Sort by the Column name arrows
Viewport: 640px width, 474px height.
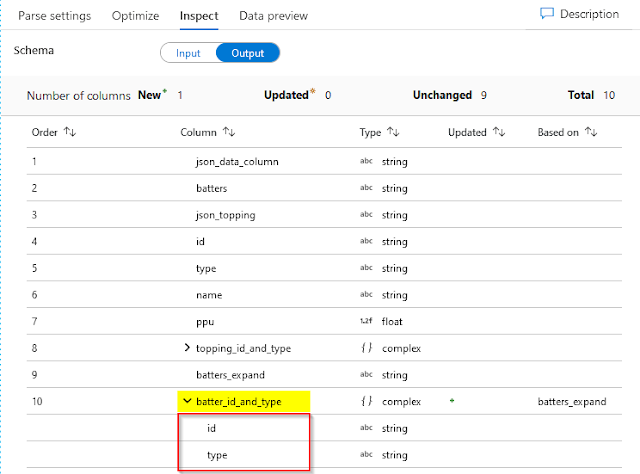[x=229, y=132]
